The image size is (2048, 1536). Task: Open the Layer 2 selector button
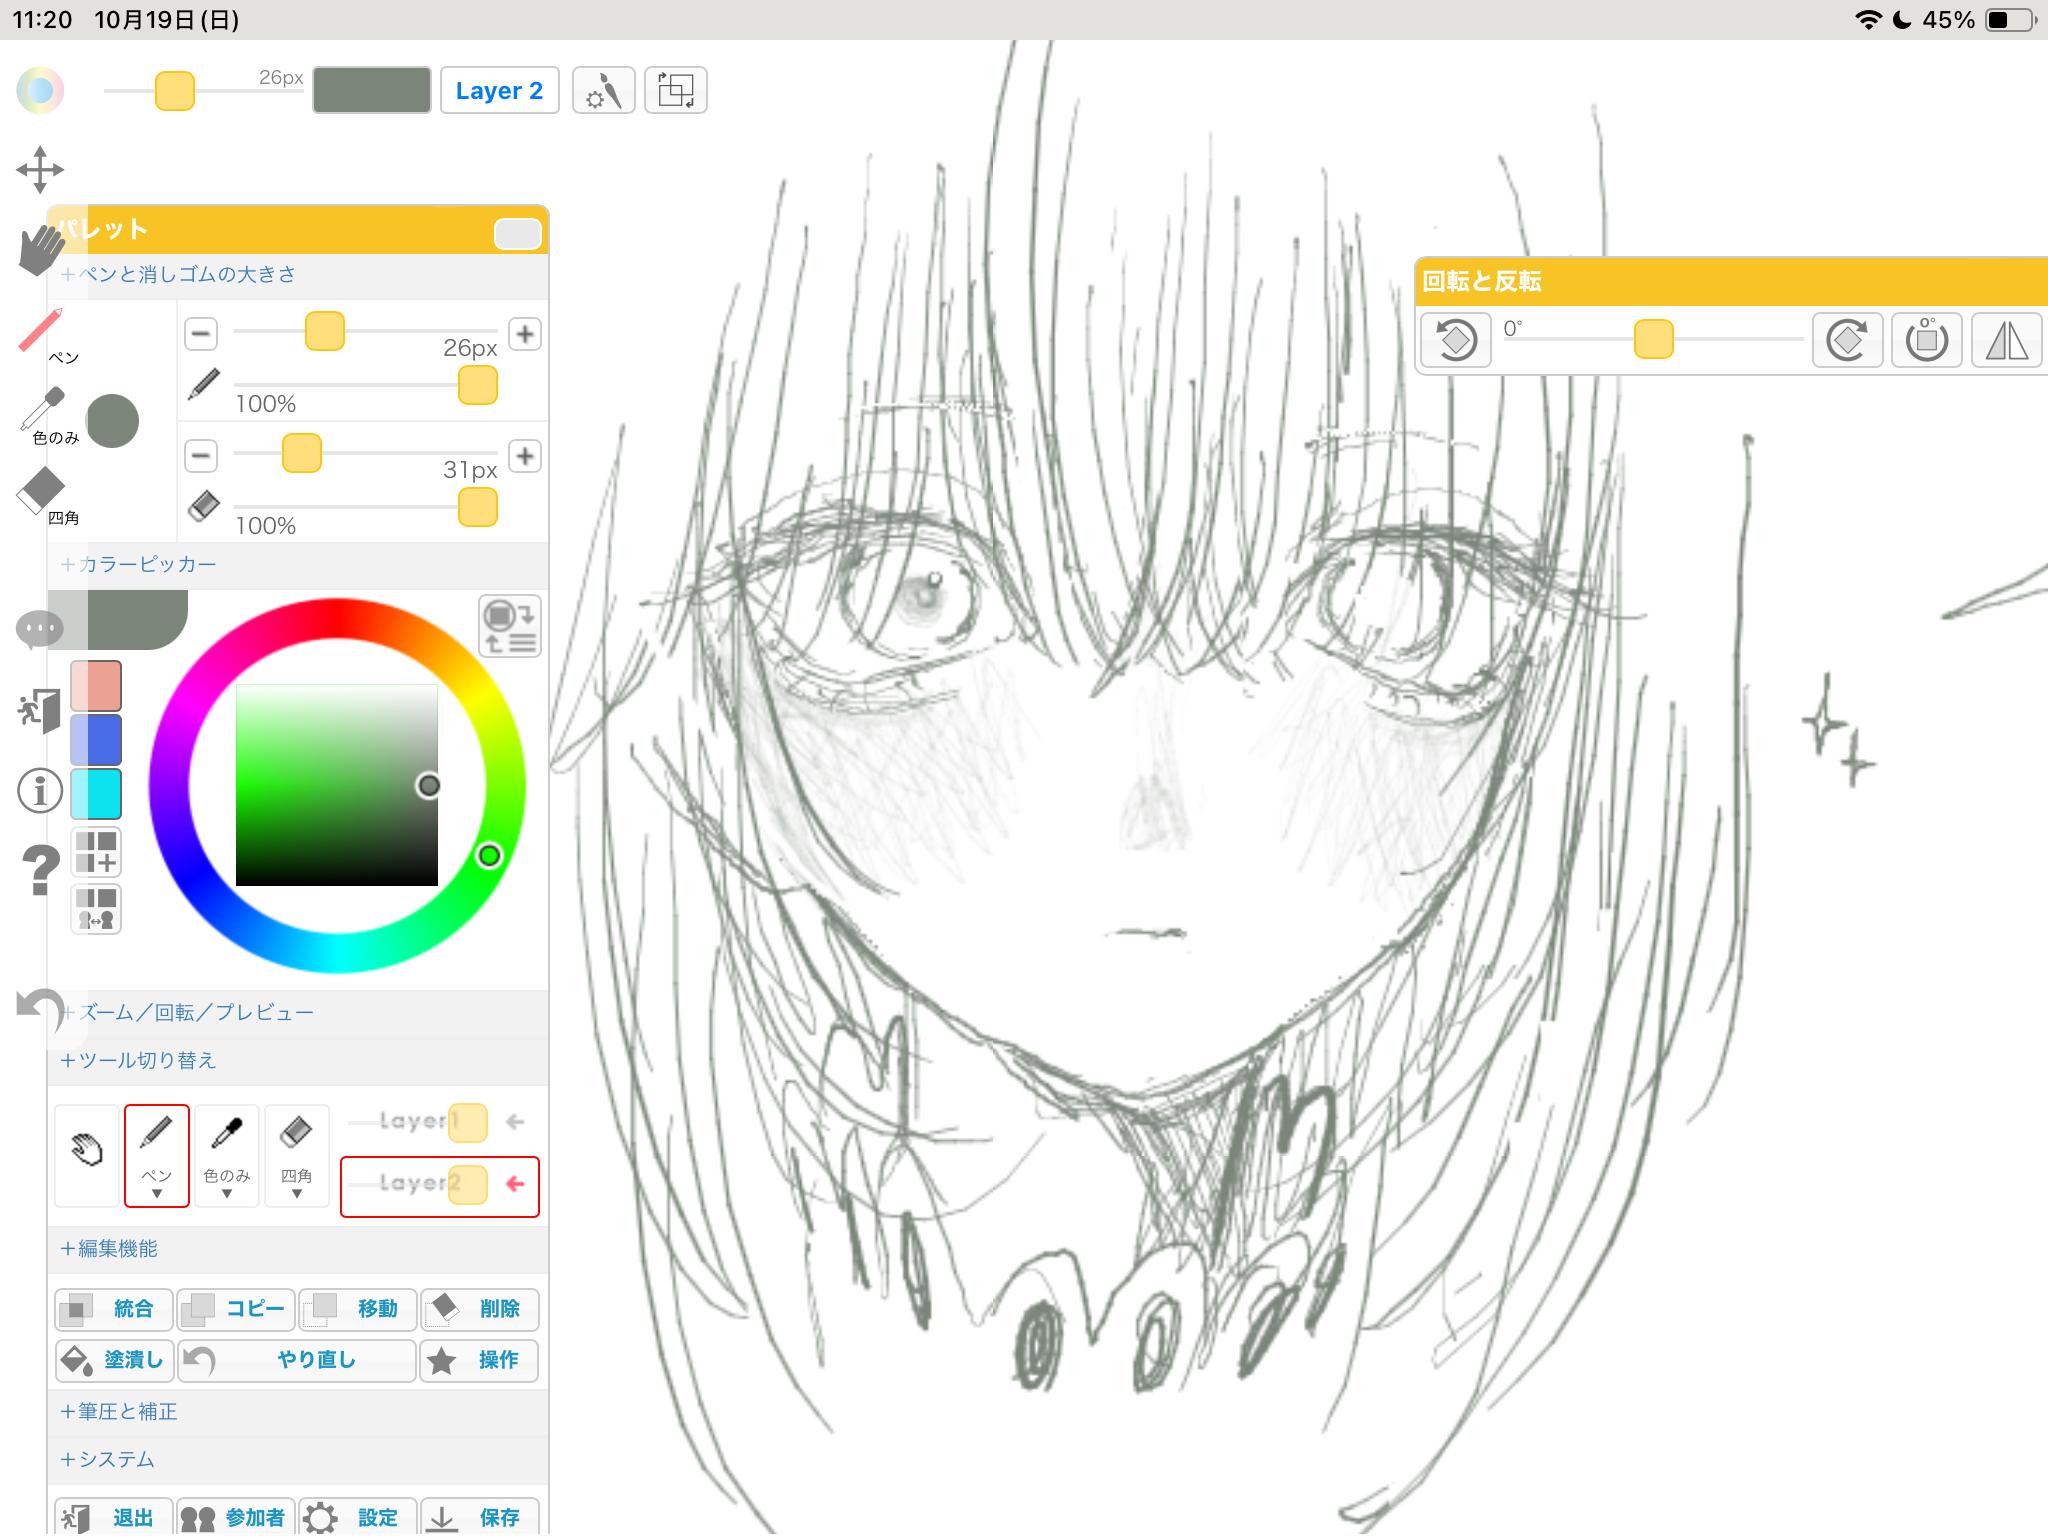(x=499, y=91)
